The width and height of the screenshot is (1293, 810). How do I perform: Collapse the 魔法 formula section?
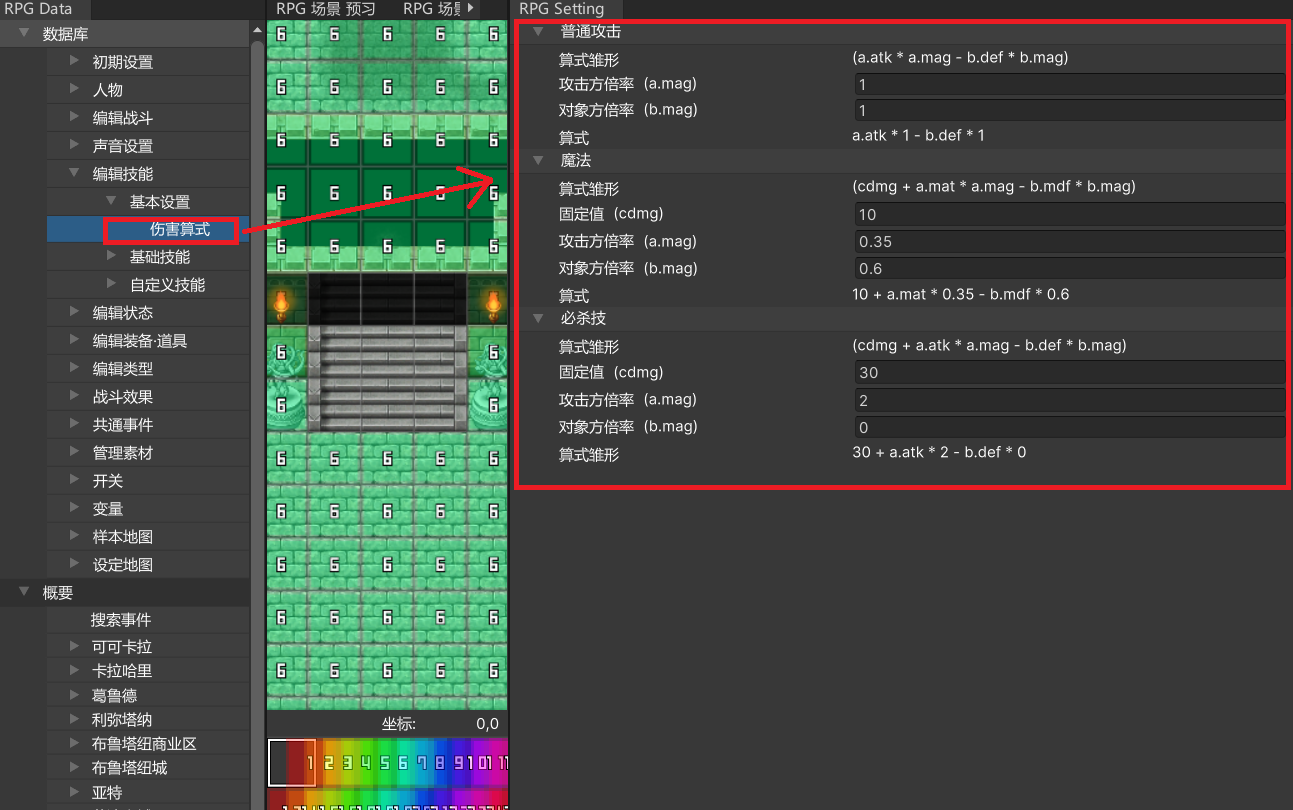tap(539, 160)
